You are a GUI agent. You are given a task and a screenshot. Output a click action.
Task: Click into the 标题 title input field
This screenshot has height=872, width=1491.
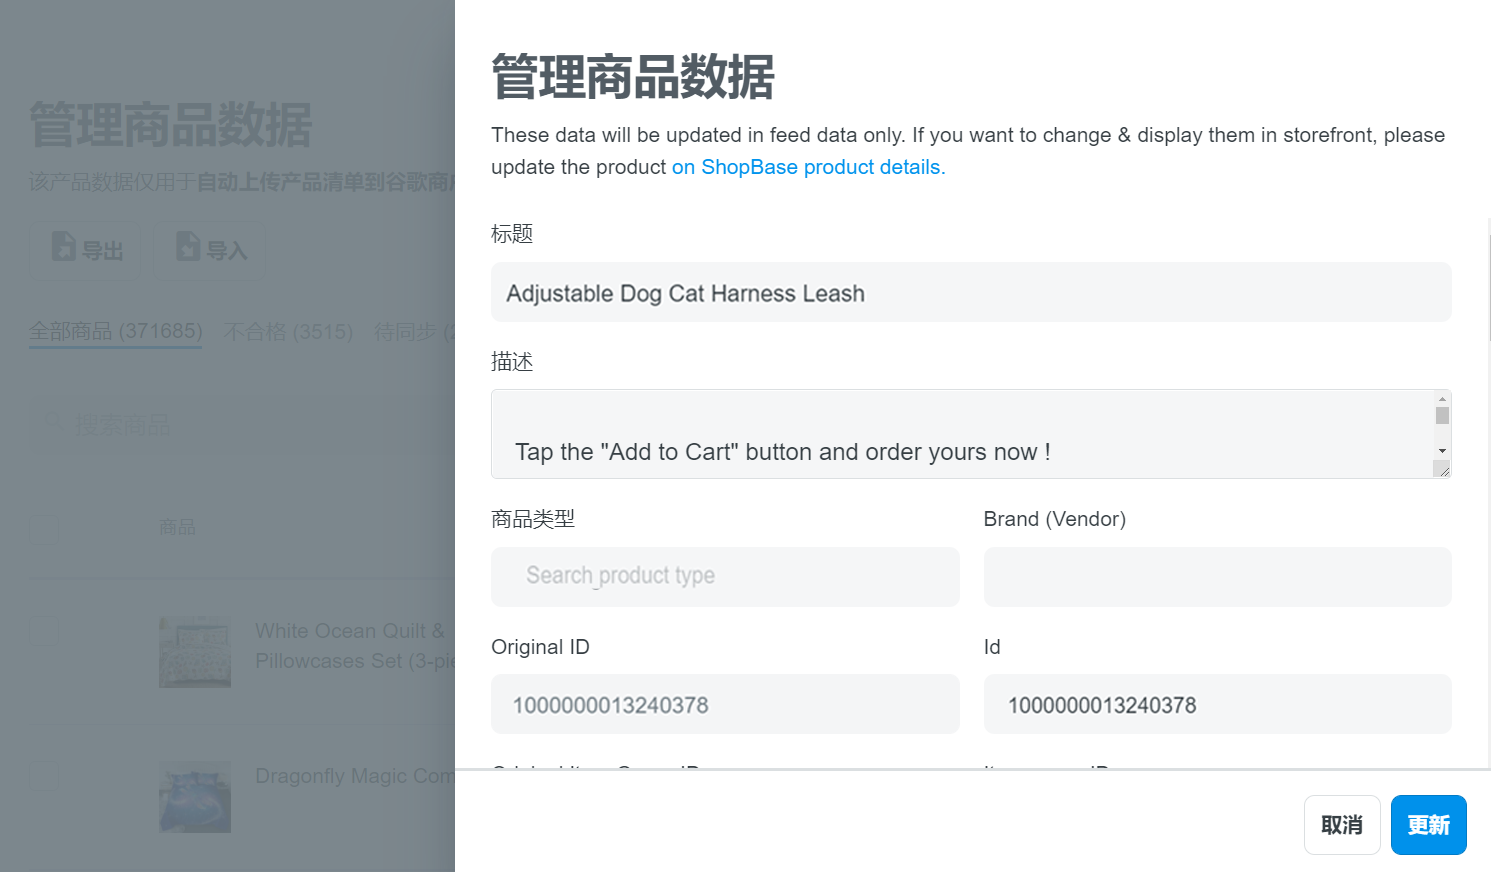point(970,293)
